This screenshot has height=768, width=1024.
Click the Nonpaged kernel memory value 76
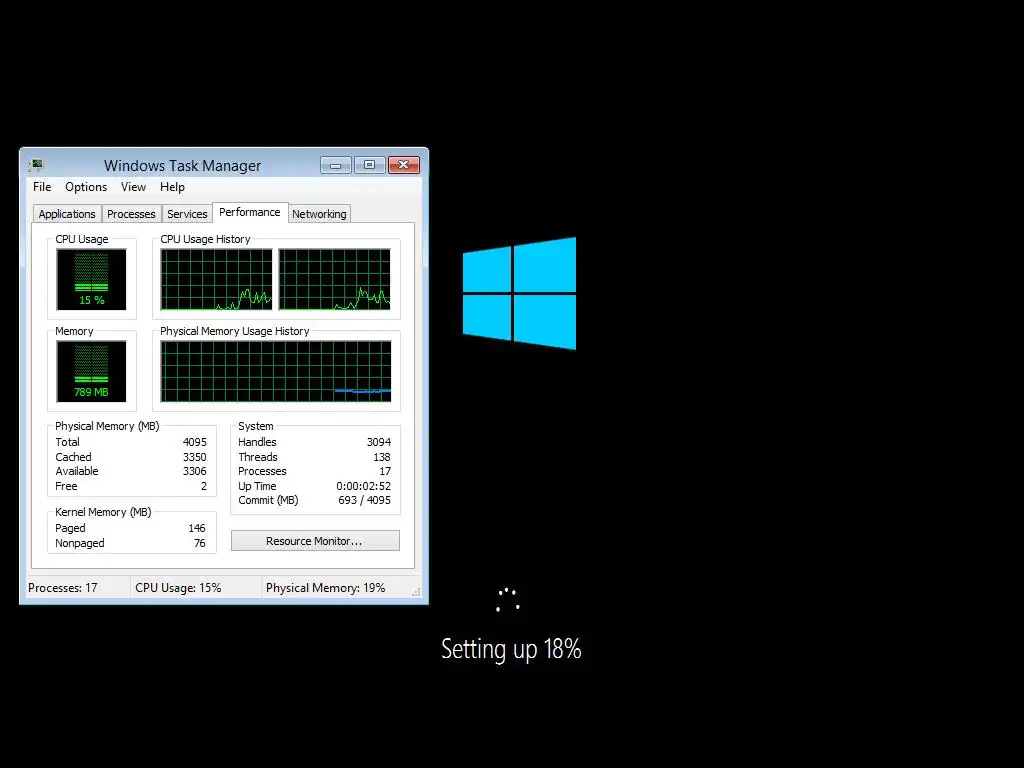200,543
